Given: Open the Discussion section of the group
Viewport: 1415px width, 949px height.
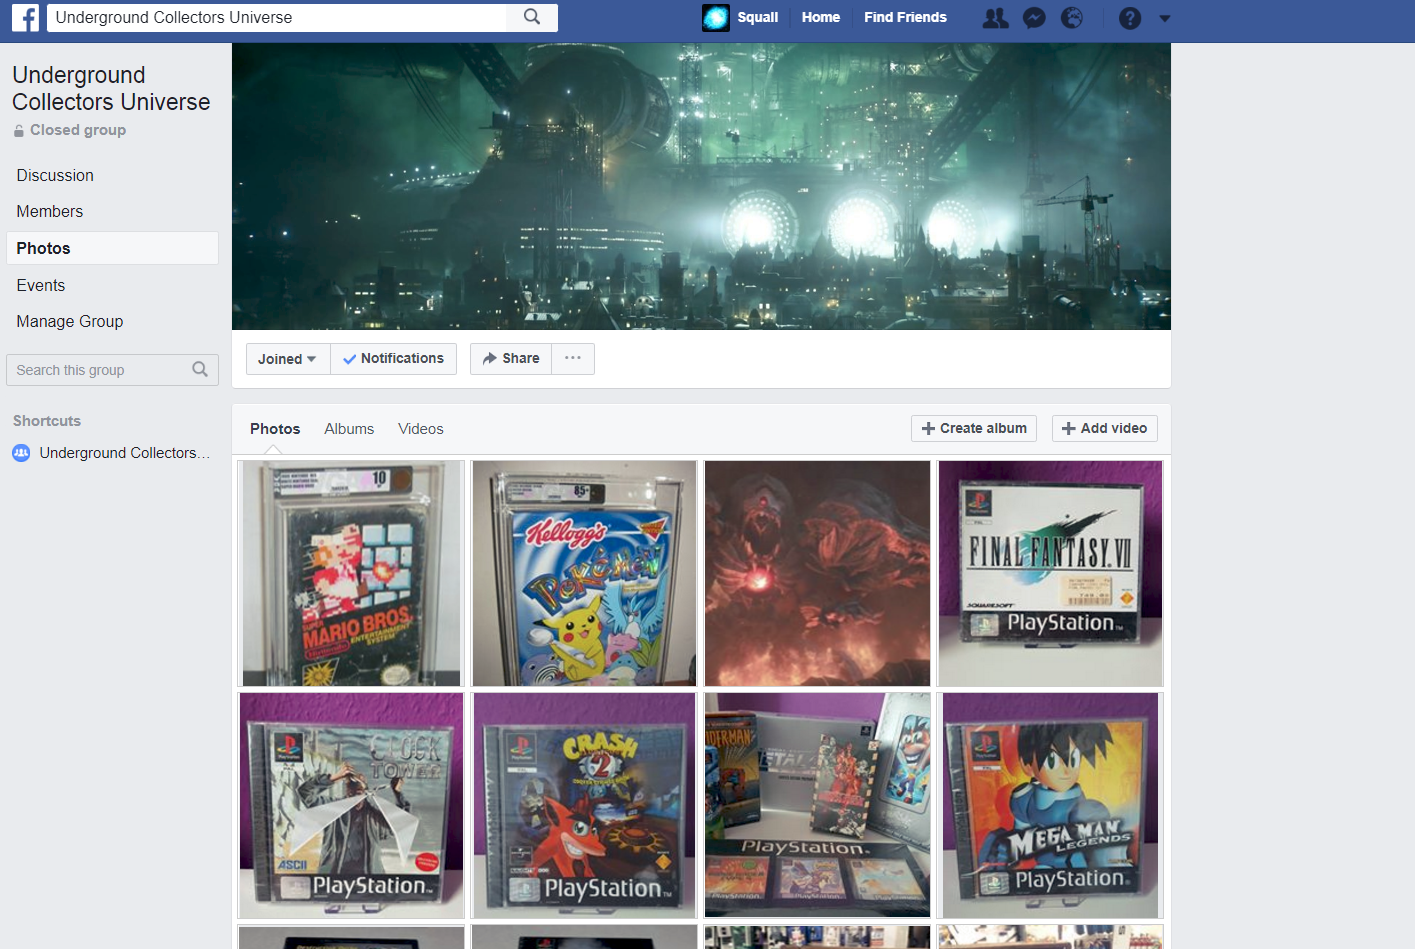Looking at the screenshot, I should [x=55, y=175].
